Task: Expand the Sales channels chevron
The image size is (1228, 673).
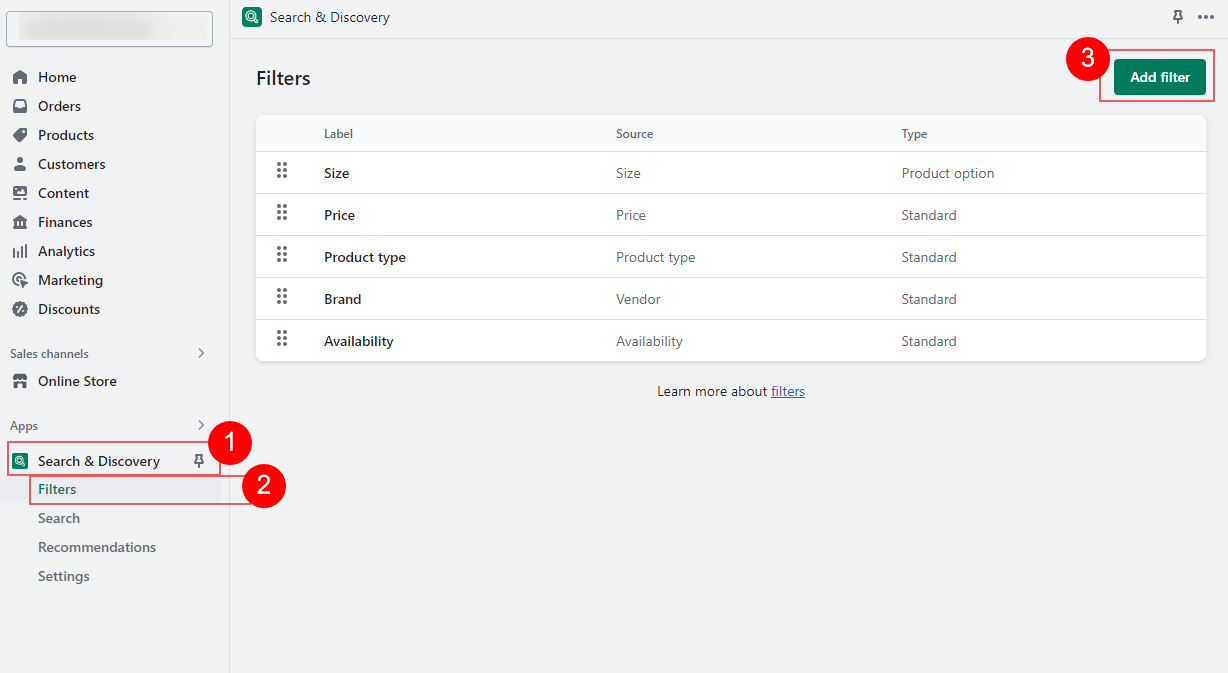Action: coord(201,353)
